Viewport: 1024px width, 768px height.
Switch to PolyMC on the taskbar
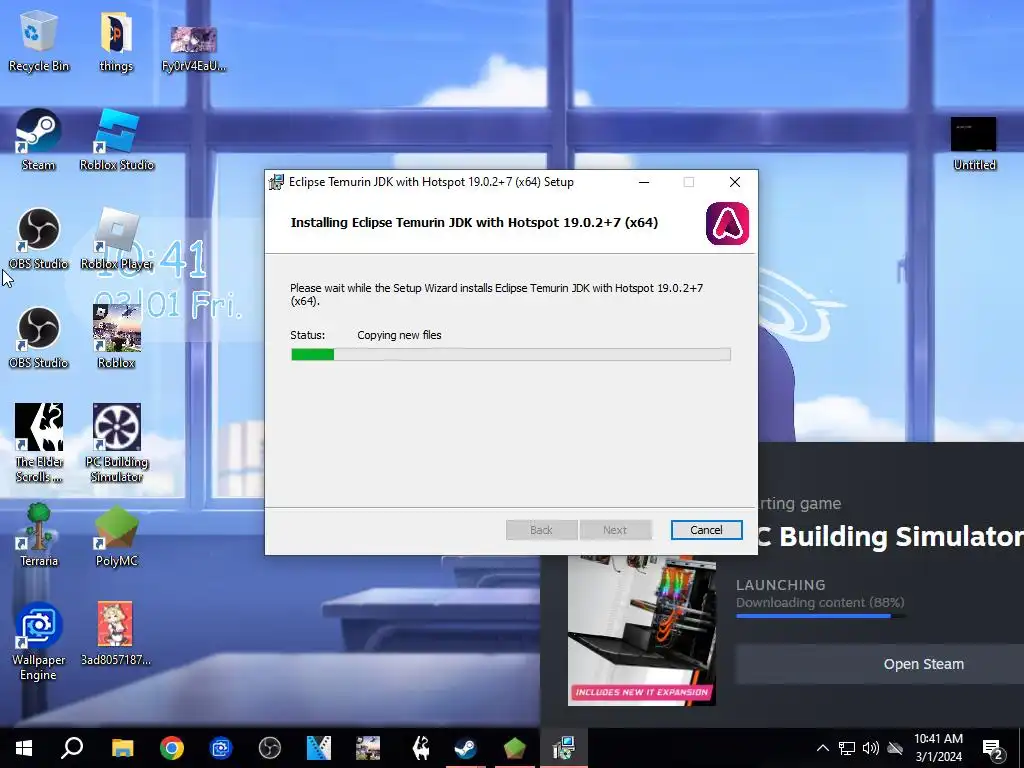515,748
